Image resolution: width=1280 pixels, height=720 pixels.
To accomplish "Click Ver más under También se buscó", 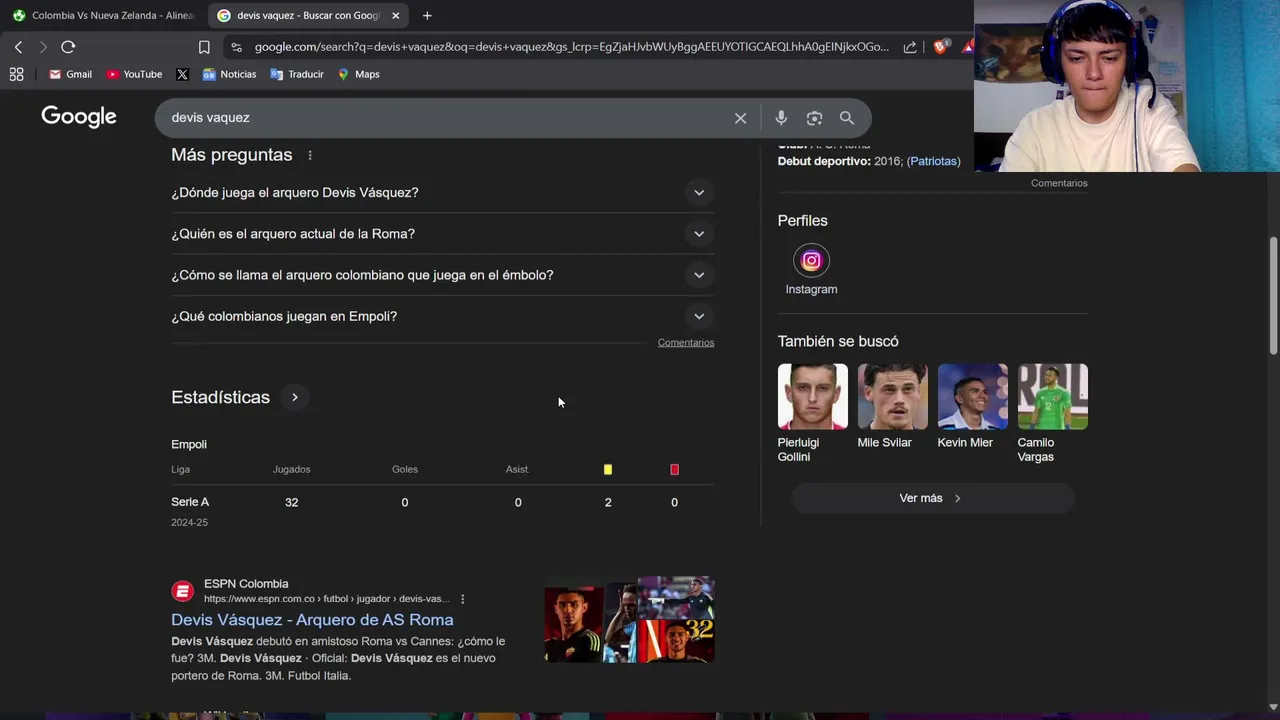I will (x=933, y=498).
